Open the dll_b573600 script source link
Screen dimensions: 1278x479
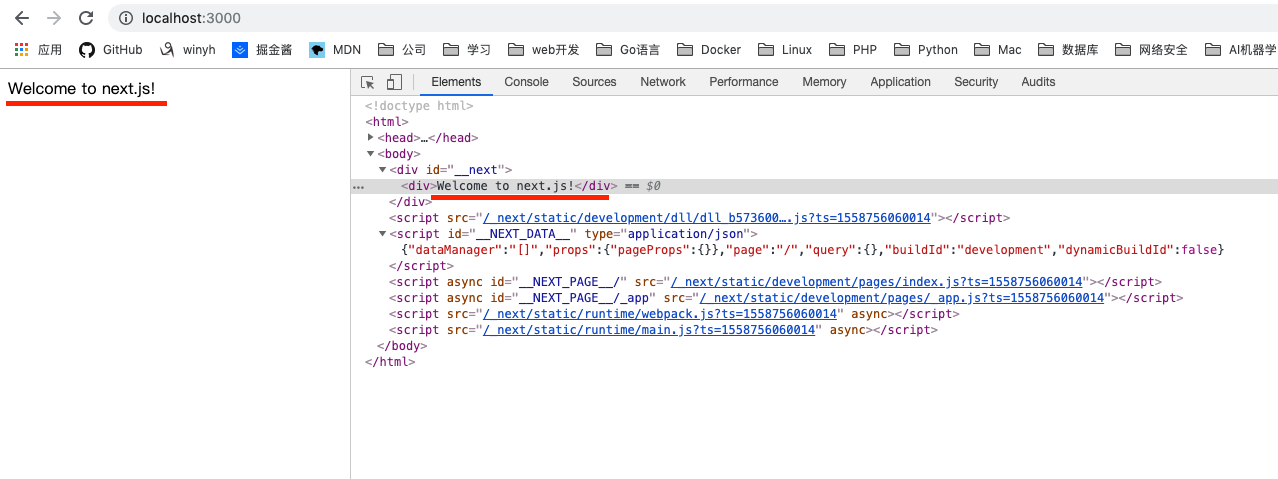point(707,218)
